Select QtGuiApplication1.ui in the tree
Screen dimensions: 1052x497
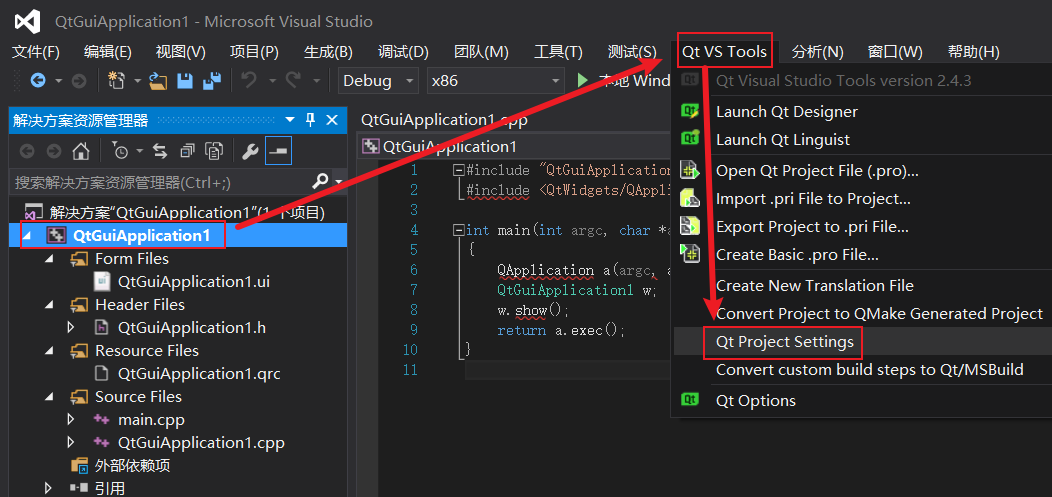pyautogui.click(x=194, y=282)
